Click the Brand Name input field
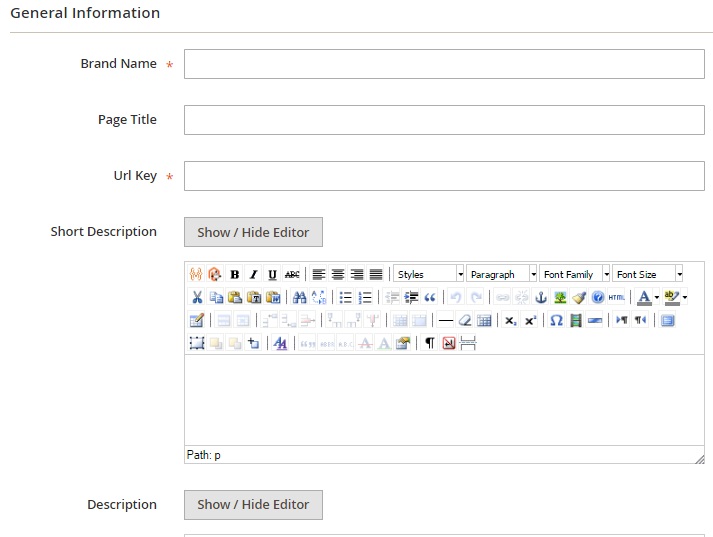 click(x=444, y=64)
